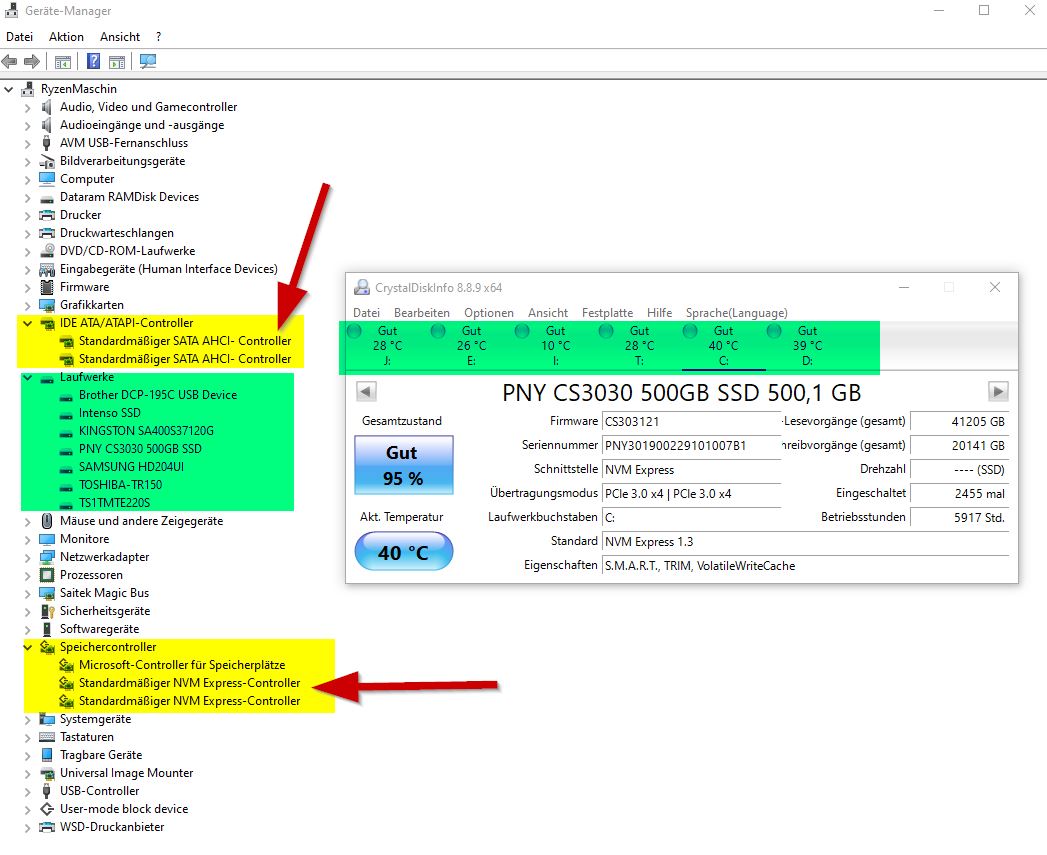The height and width of the screenshot is (855, 1047).
Task: Click the Back arrow in Device Manager toolbar
Action: pyautogui.click(x=9, y=61)
